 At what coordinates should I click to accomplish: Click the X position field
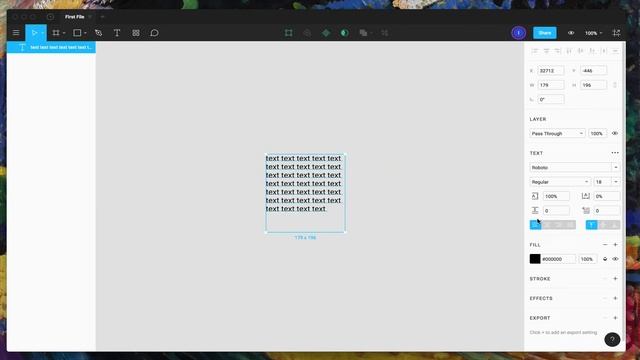coord(551,71)
